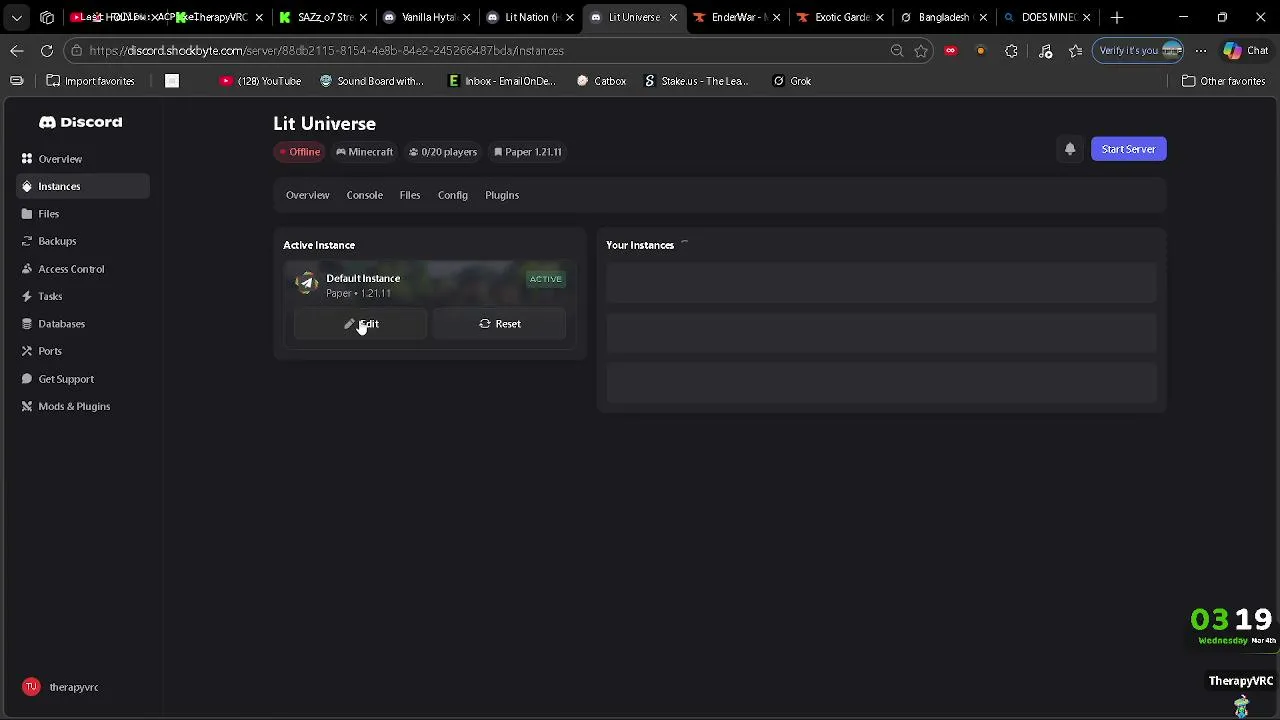1280x720 pixels.
Task: Click the 0/20 players label
Action: (443, 152)
